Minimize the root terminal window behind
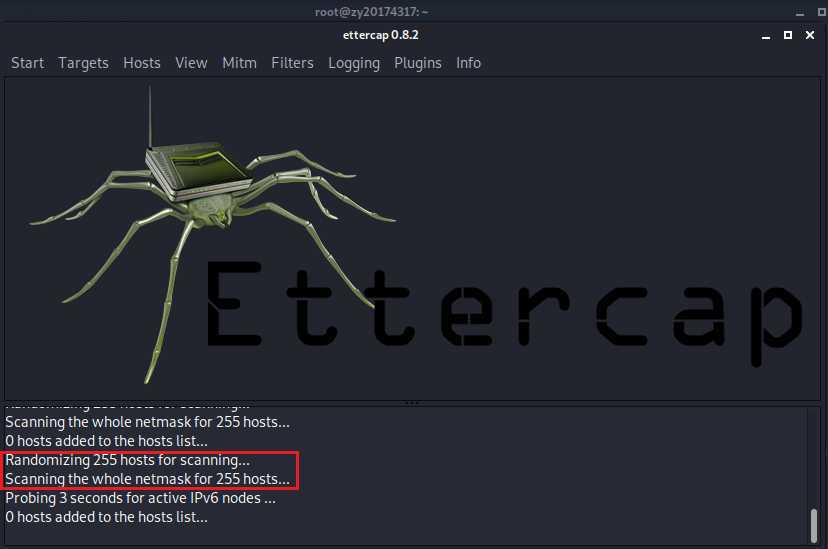This screenshot has width=828, height=549. (800, 12)
